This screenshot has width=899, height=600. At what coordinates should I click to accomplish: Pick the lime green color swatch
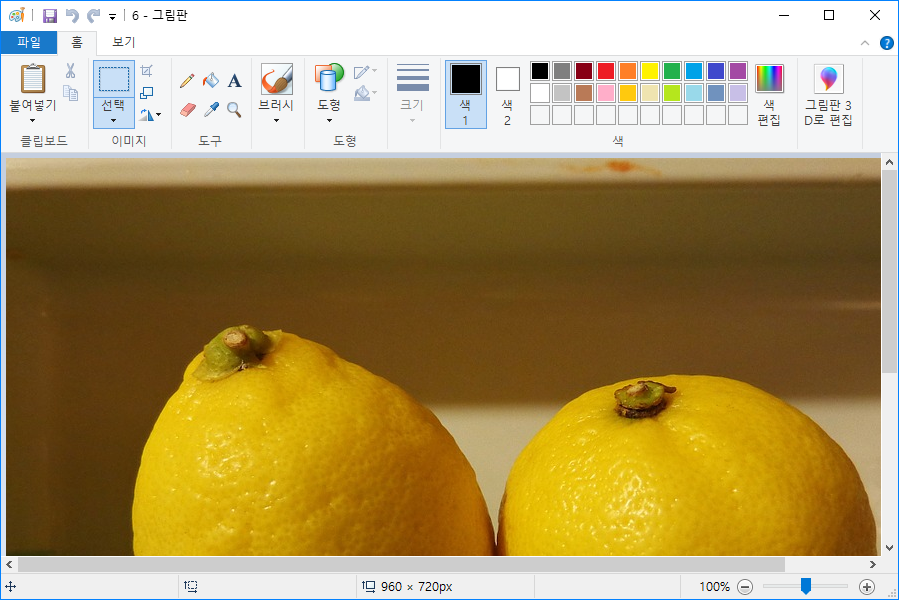[x=671, y=92]
